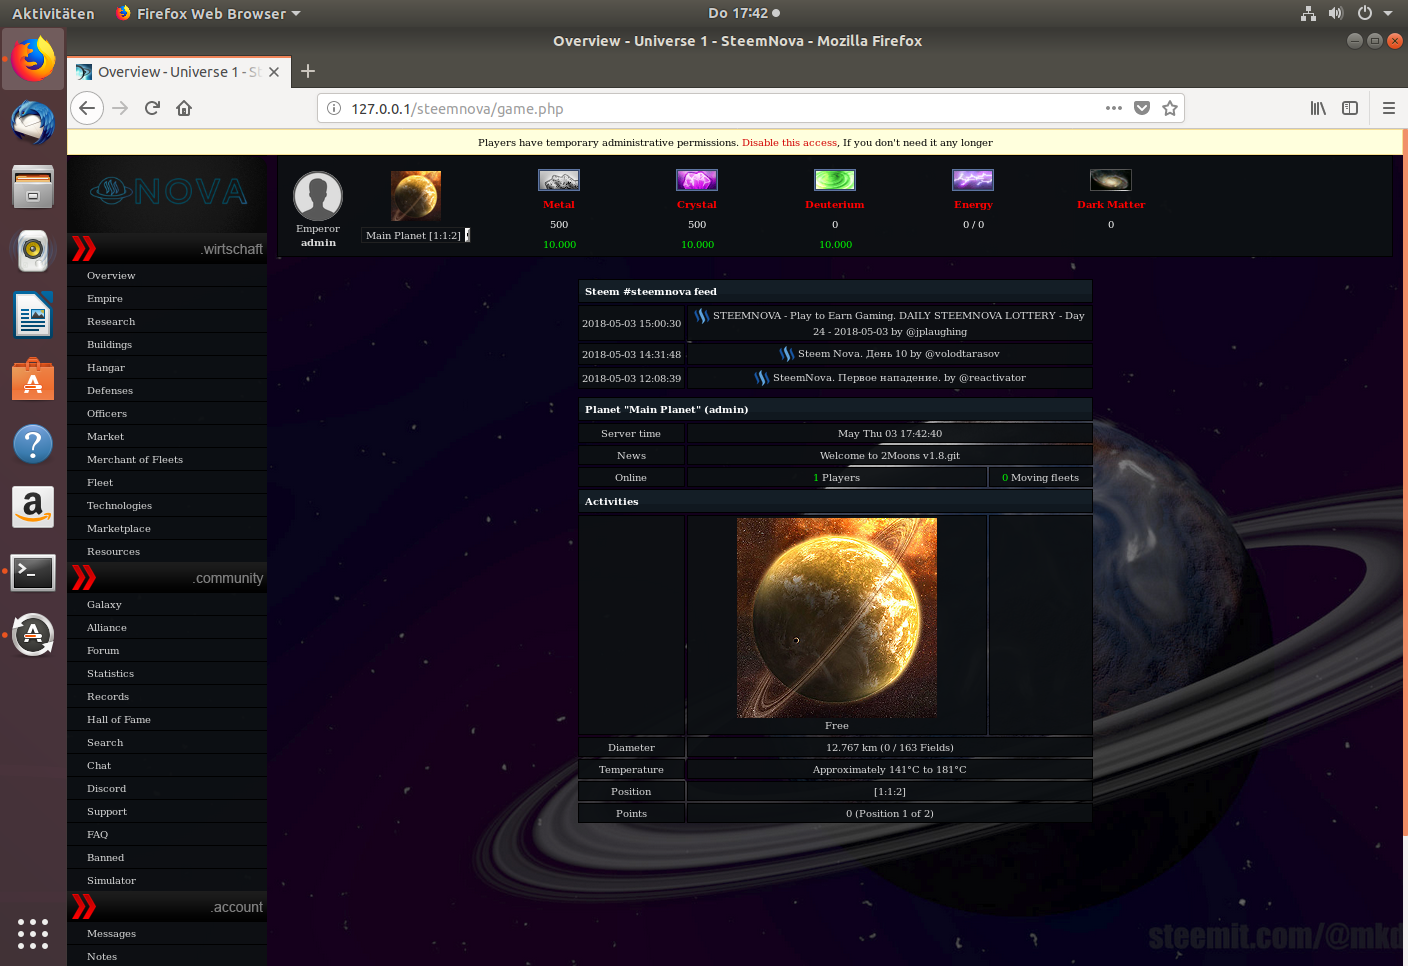Close the Overview - Universe 1 tab

click(274, 72)
